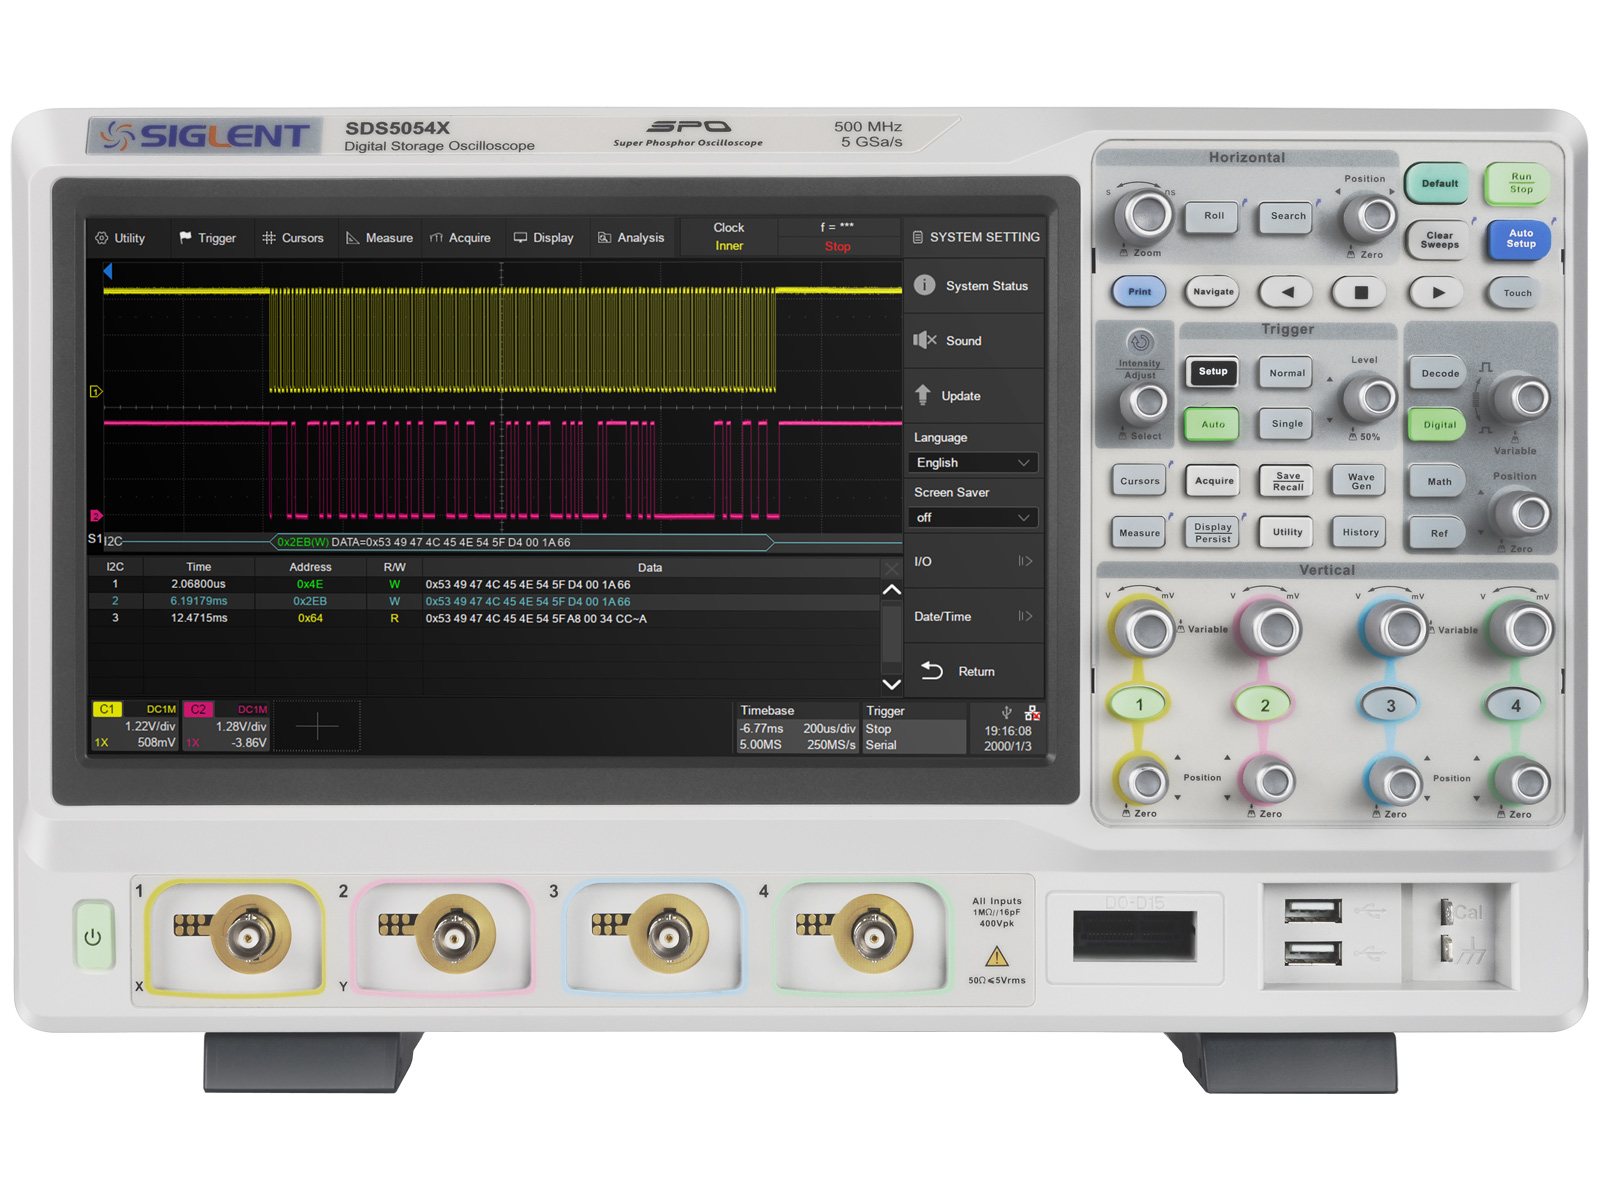The width and height of the screenshot is (1600, 1200).
Task: Open the Utility menu on screen
Action: pyautogui.click(x=120, y=238)
